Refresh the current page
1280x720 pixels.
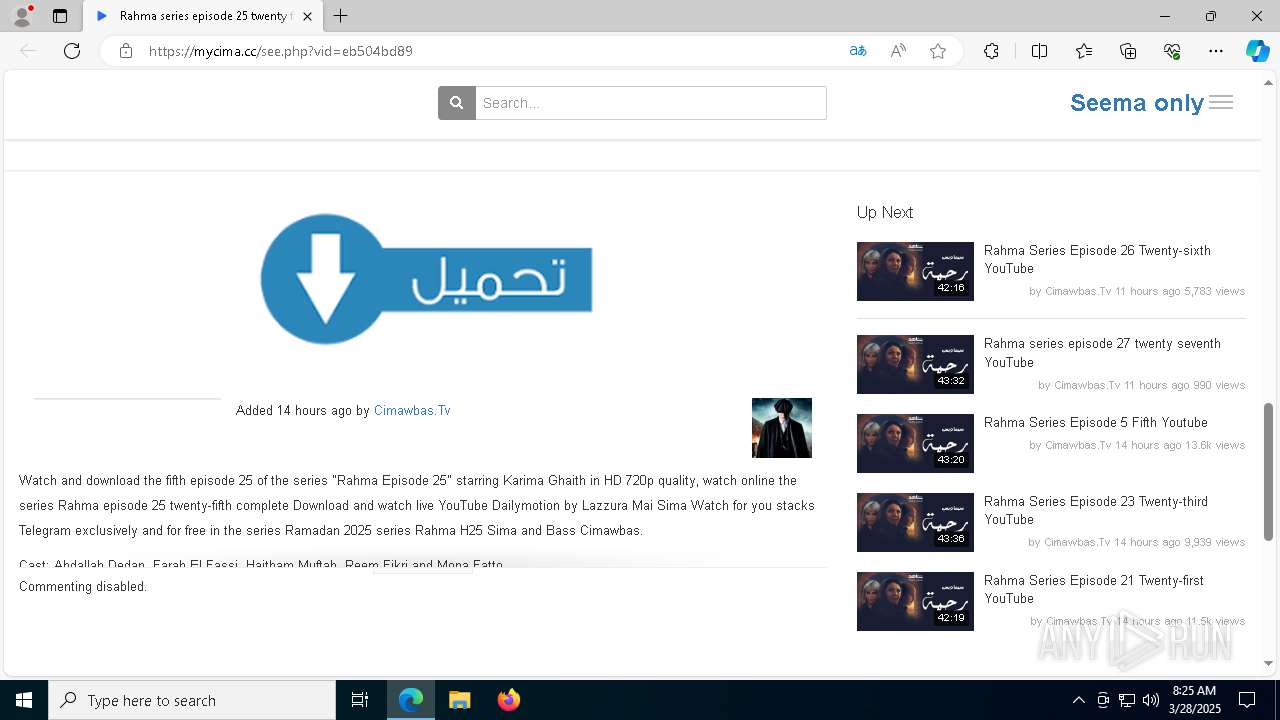pos(72,51)
